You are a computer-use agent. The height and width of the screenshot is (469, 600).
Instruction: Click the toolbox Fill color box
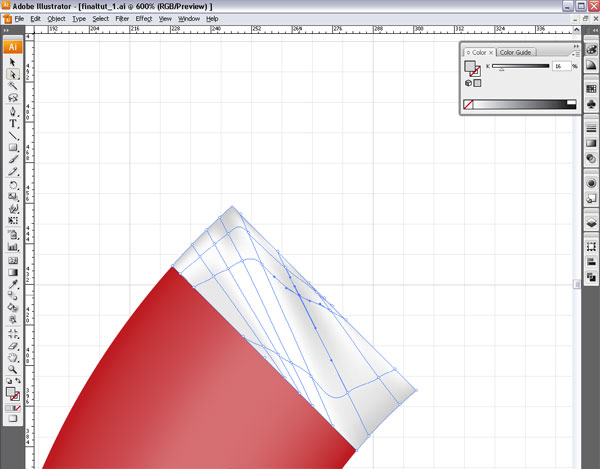[10, 392]
